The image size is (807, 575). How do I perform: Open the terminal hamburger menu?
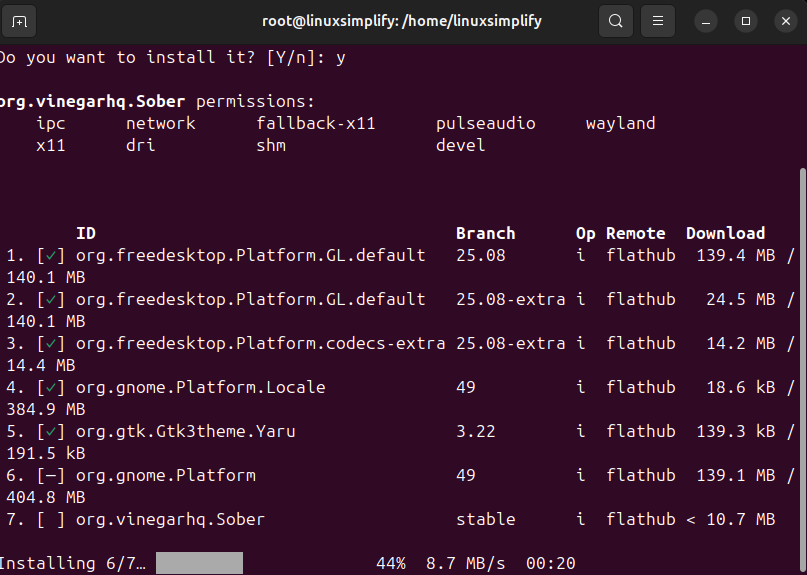click(658, 21)
